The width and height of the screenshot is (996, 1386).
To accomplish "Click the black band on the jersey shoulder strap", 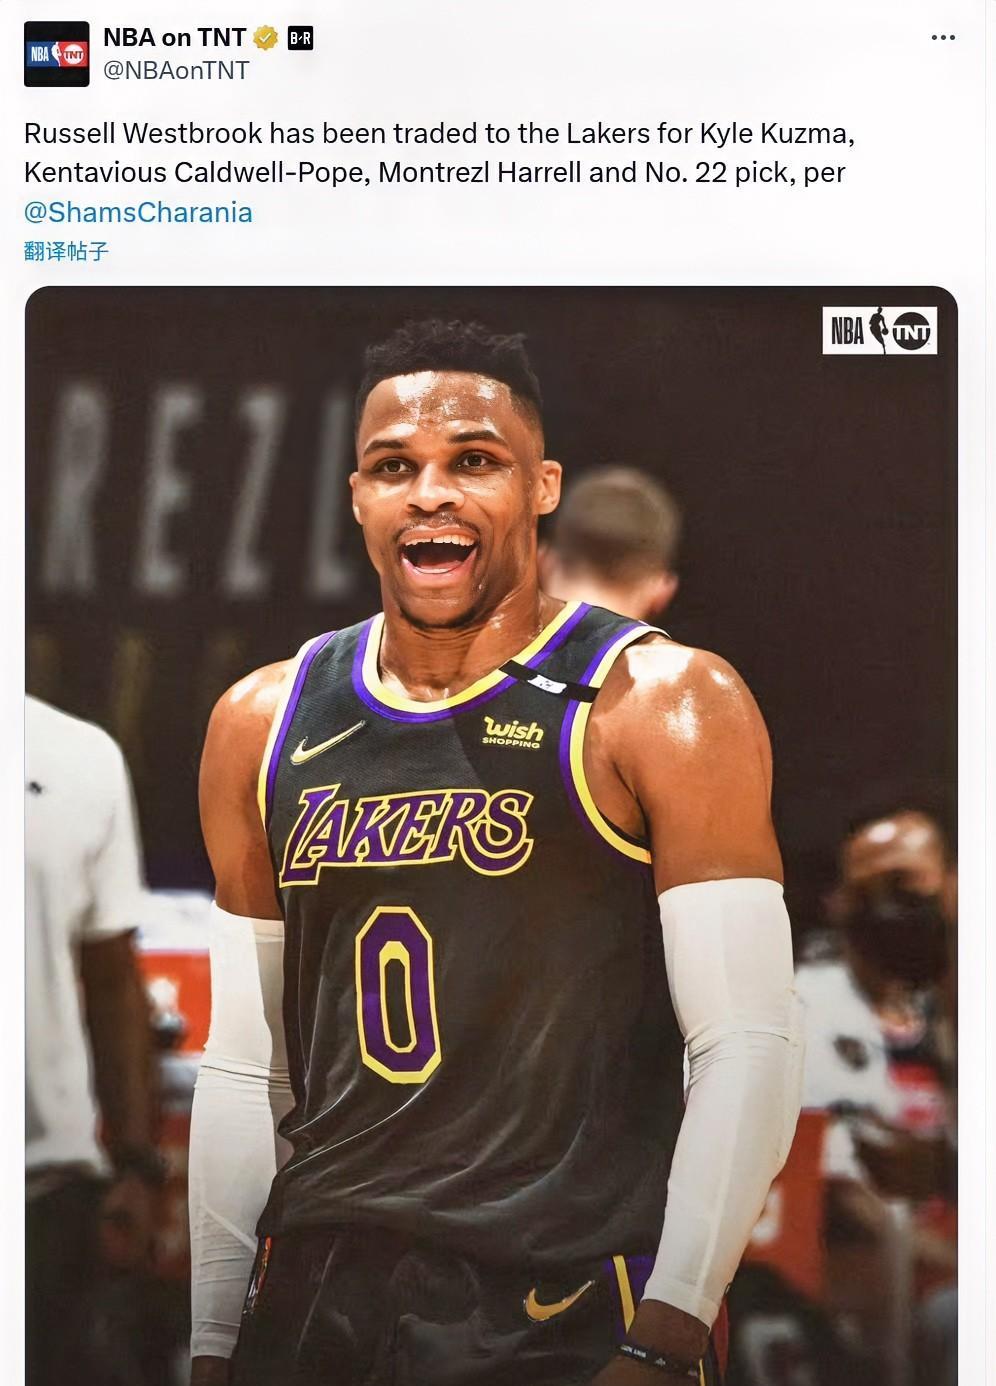I will (x=548, y=680).
